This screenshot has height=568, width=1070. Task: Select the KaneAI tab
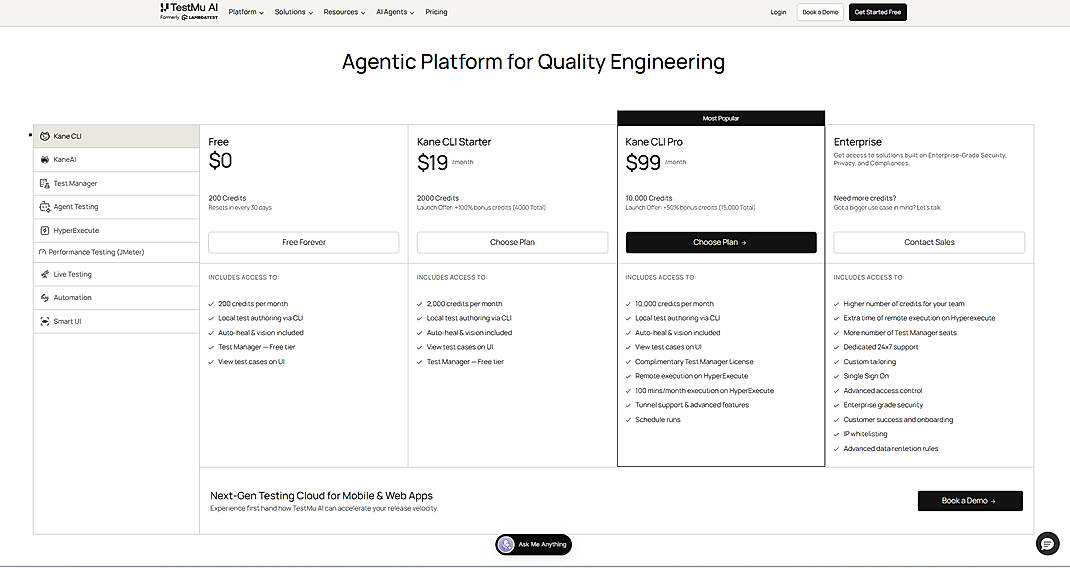(x=117, y=160)
